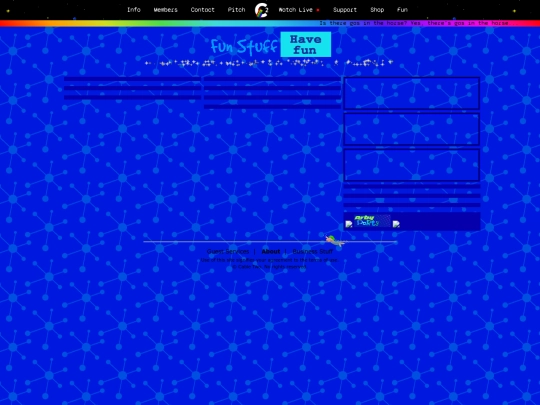Open Watch Live in the nav bar
The height and width of the screenshot is (405, 540).
295,10
